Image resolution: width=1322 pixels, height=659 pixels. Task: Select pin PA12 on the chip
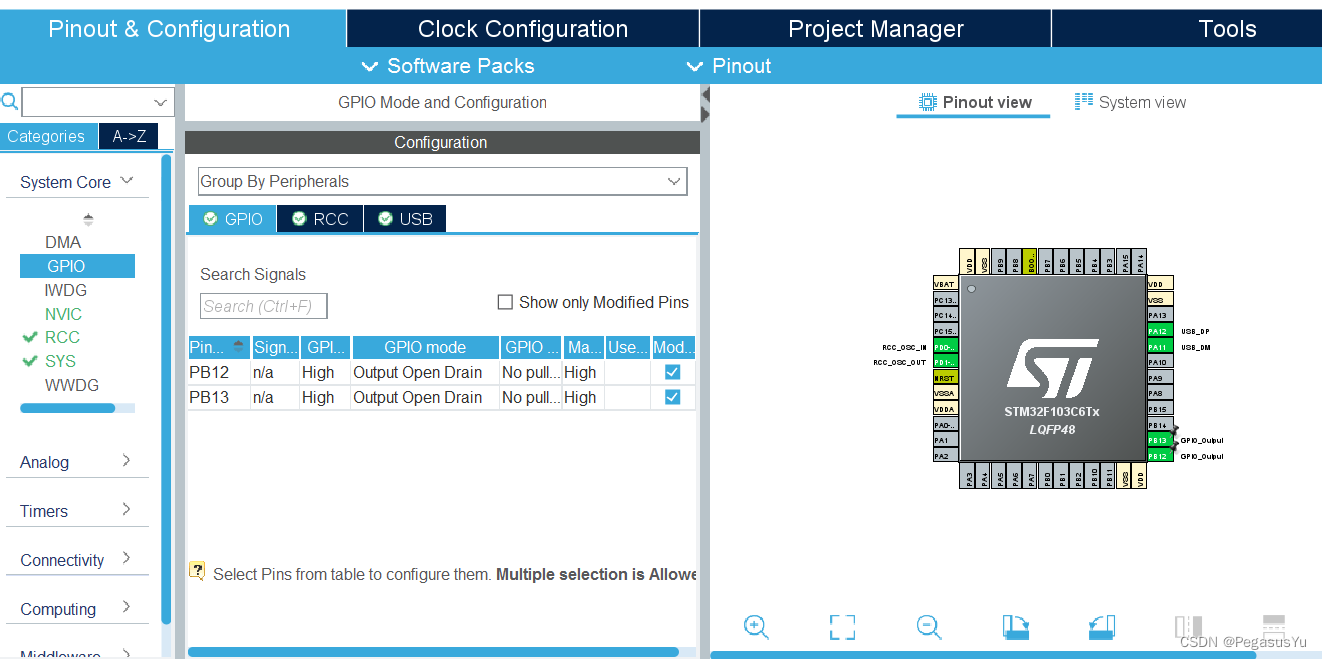(1158, 331)
